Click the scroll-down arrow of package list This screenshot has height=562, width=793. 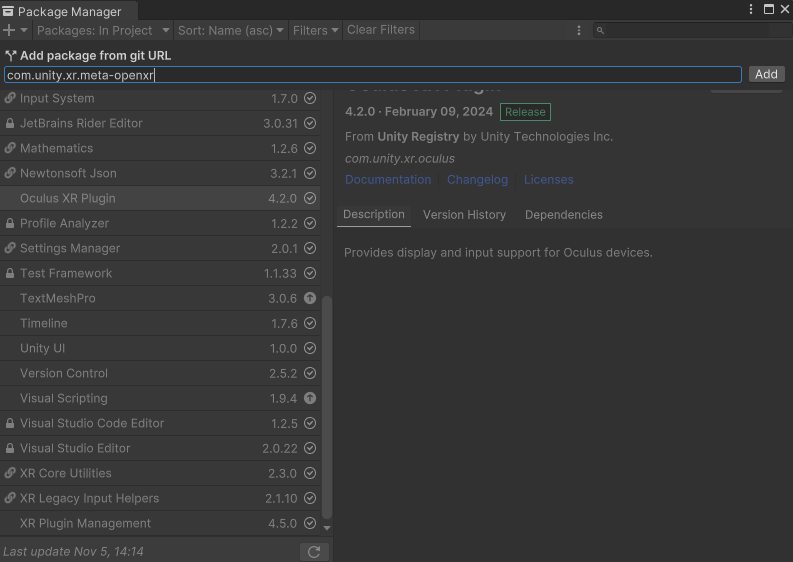327,528
